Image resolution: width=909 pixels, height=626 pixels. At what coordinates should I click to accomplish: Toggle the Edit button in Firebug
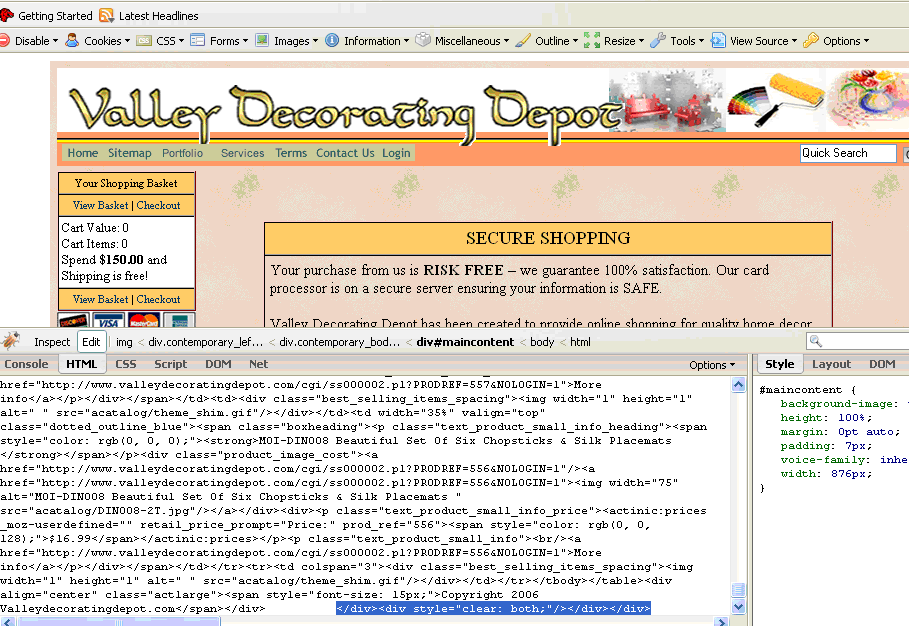pyautogui.click(x=91, y=342)
